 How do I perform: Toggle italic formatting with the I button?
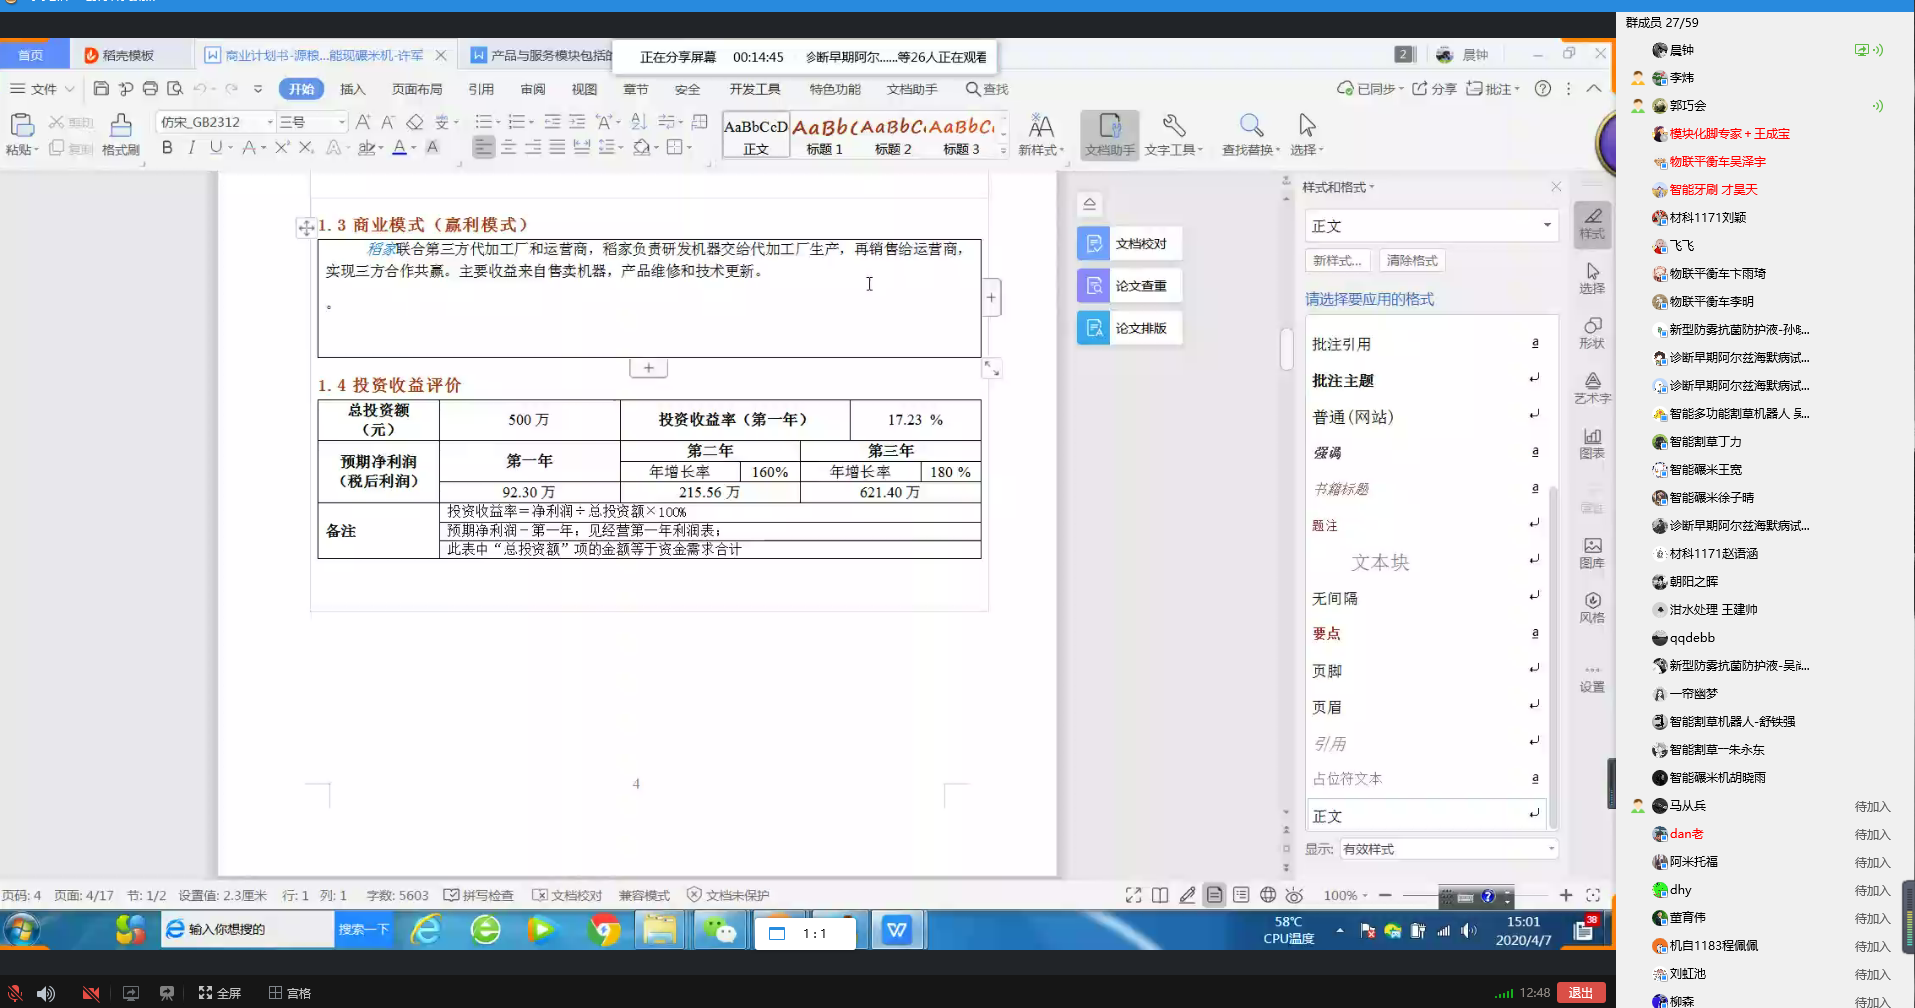tap(191, 148)
